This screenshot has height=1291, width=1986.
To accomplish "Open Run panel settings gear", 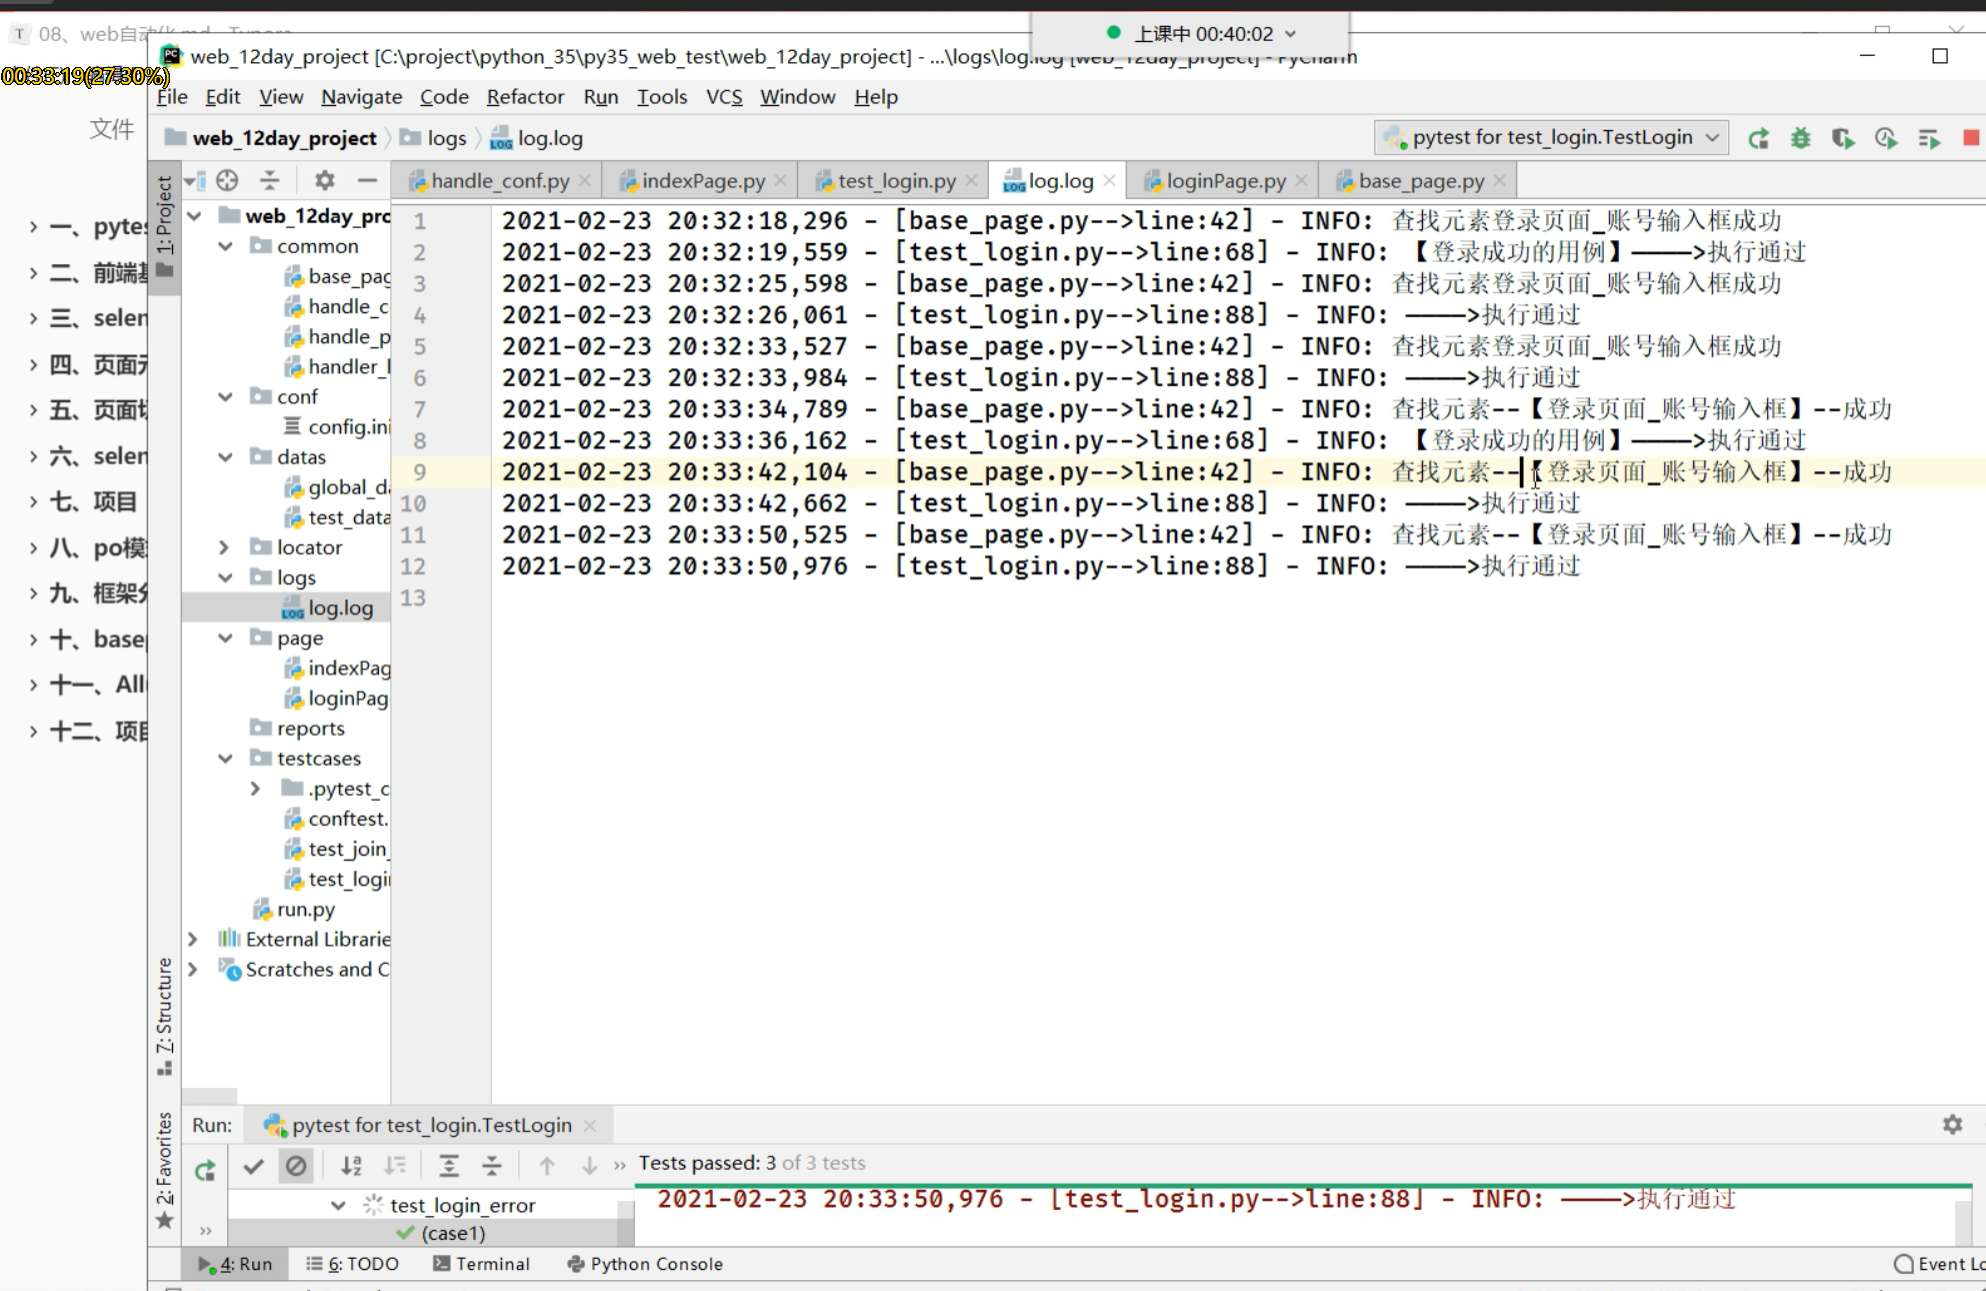I will coord(1952,1125).
